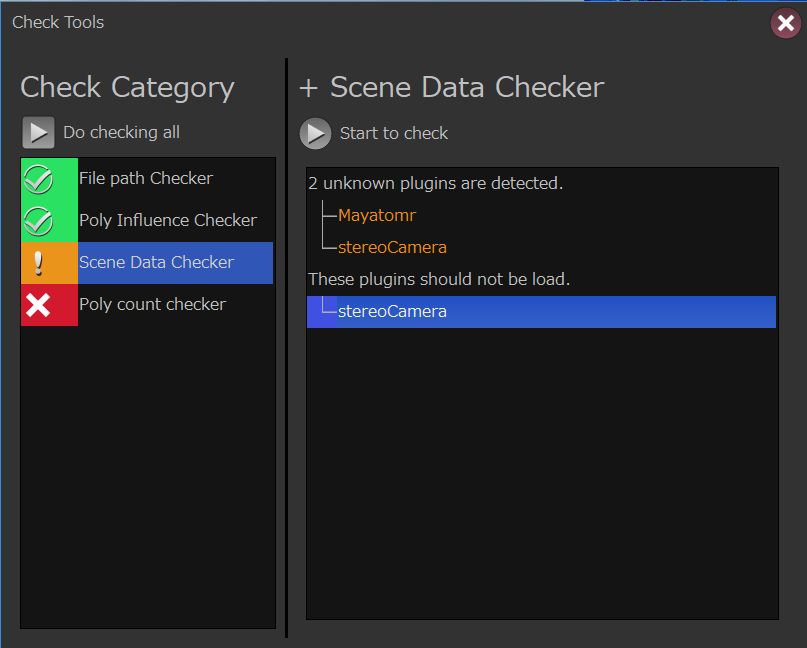
Task: Select the Mayatomr plugin entry
Action: point(376,215)
